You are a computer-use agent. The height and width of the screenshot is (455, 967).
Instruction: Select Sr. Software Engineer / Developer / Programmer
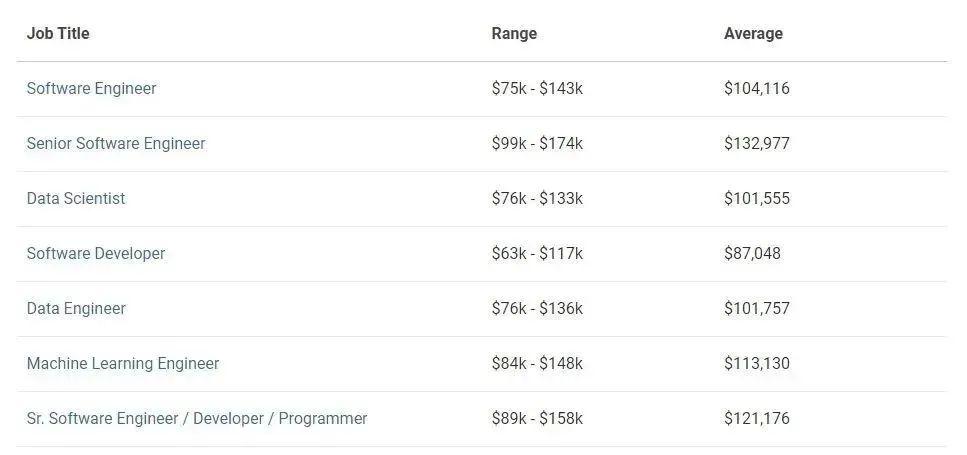(197, 419)
